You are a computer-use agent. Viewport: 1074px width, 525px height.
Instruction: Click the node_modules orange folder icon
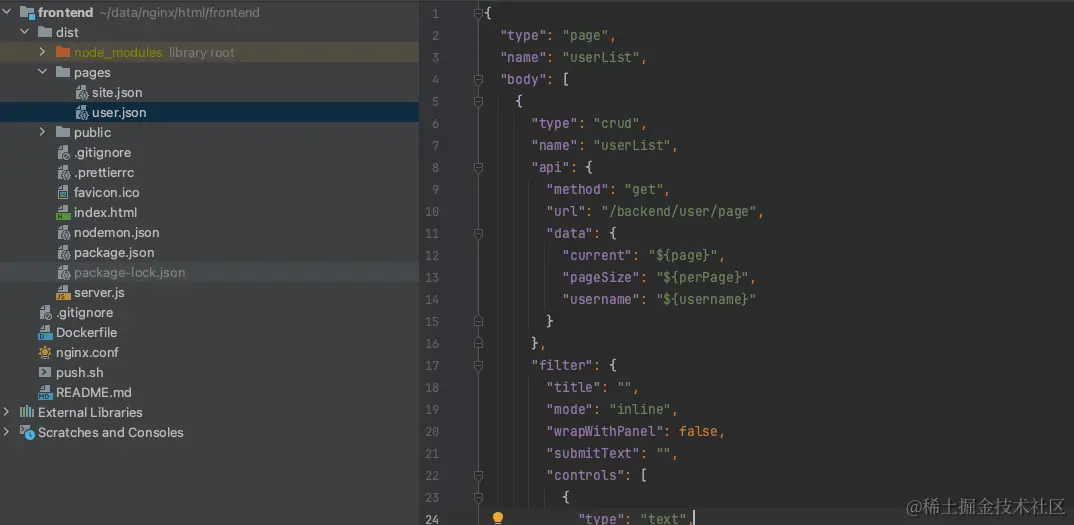click(x=63, y=52)
